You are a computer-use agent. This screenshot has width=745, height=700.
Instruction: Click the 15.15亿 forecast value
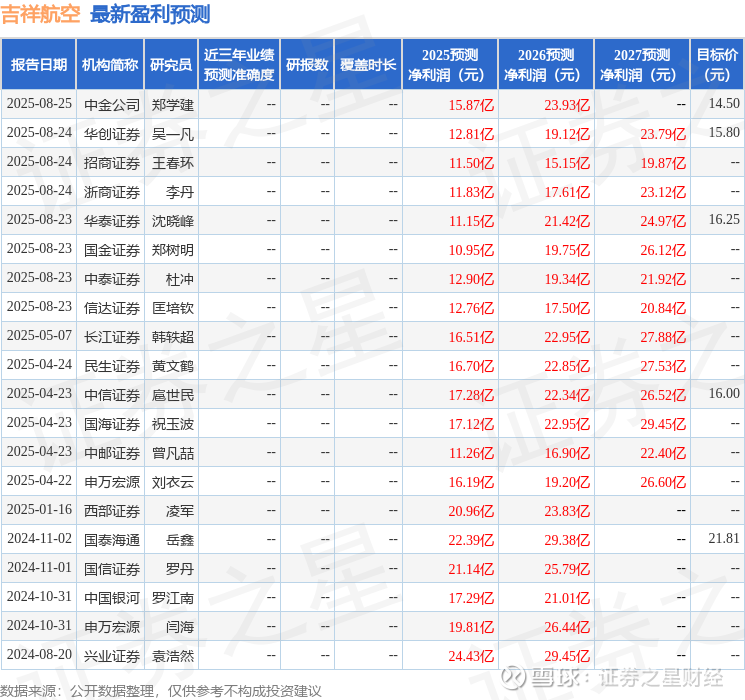567,163
